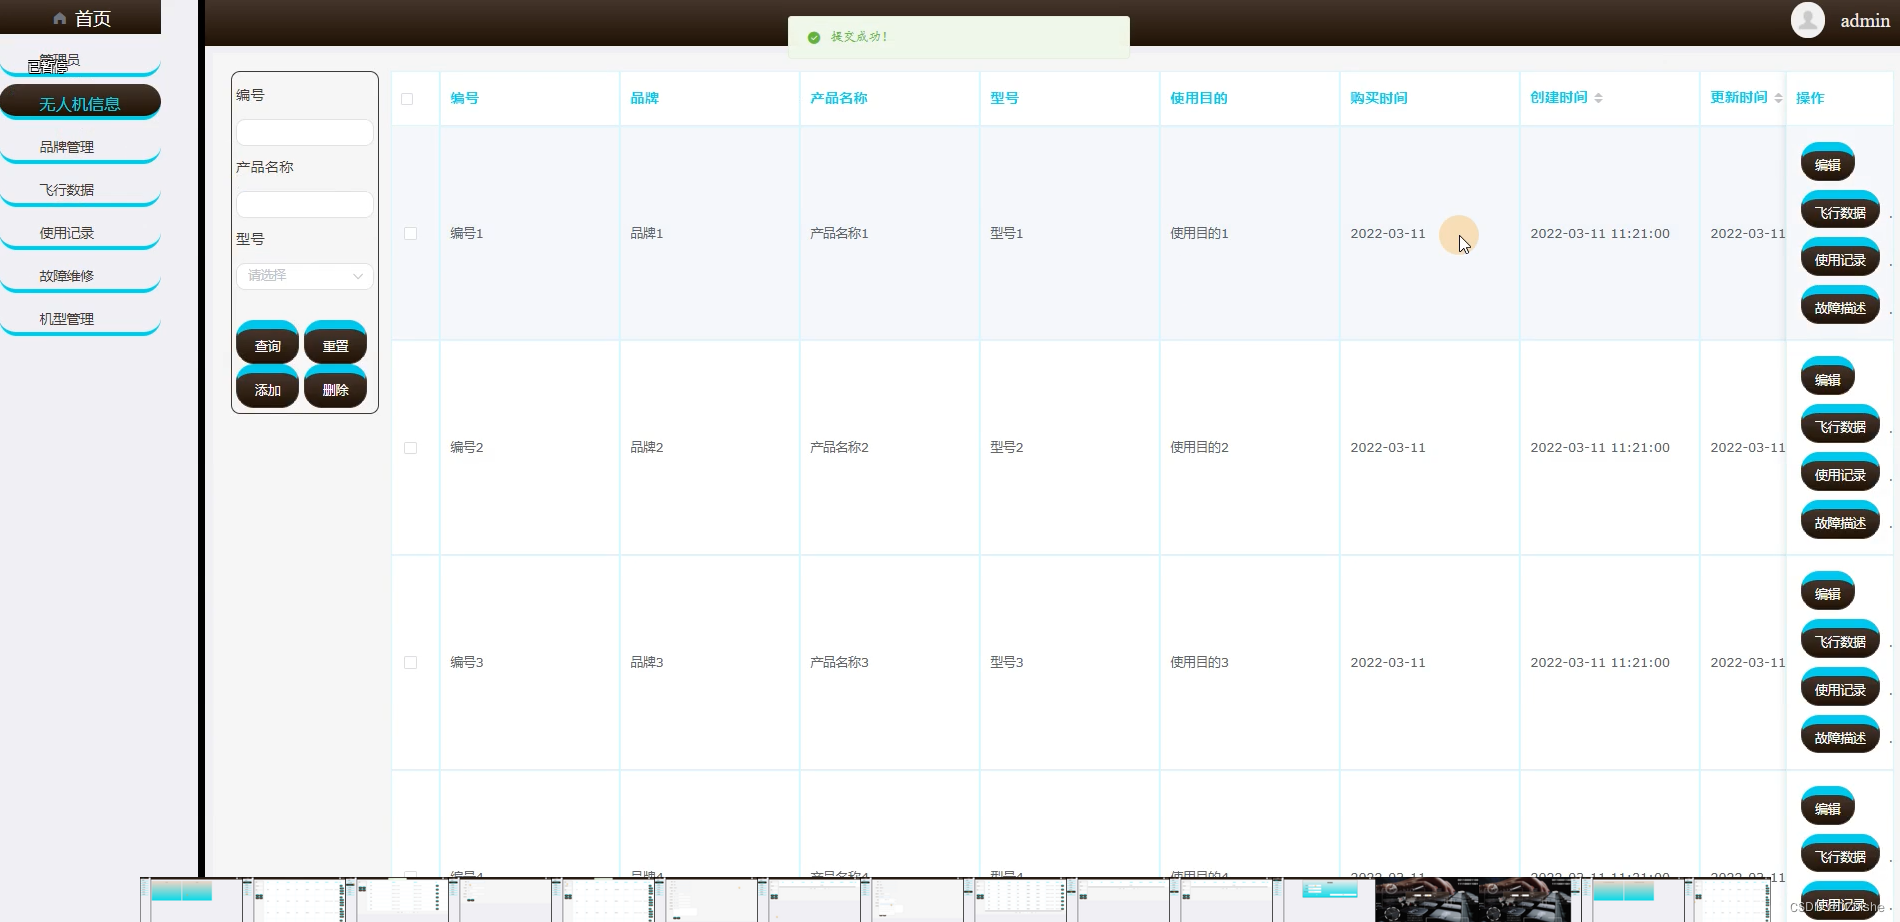Toggle the select-all checkbox in table header

click(x=407, y=99)
